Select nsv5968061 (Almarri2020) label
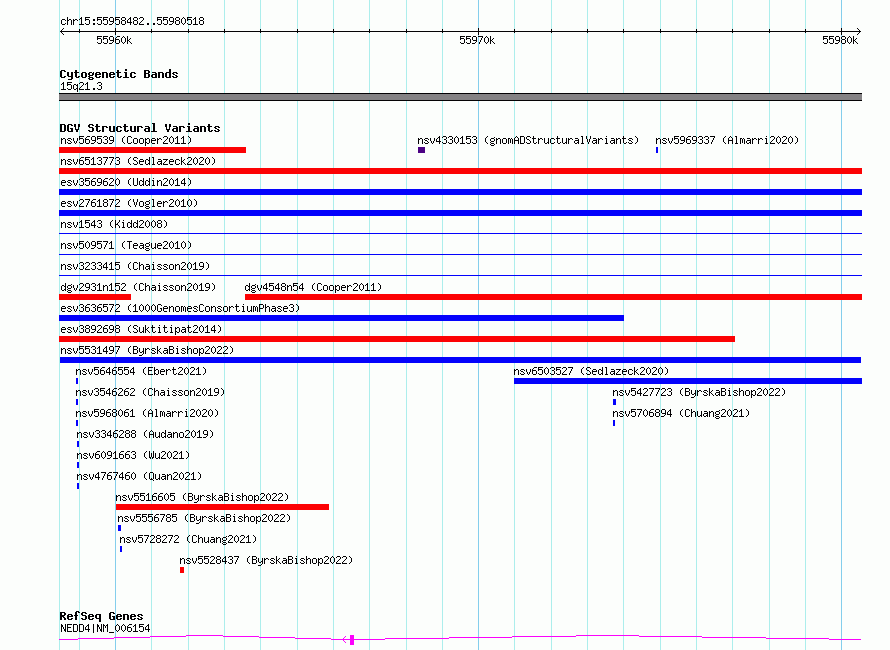The height and width of the screenshot is (650, 890). (147, 413)
